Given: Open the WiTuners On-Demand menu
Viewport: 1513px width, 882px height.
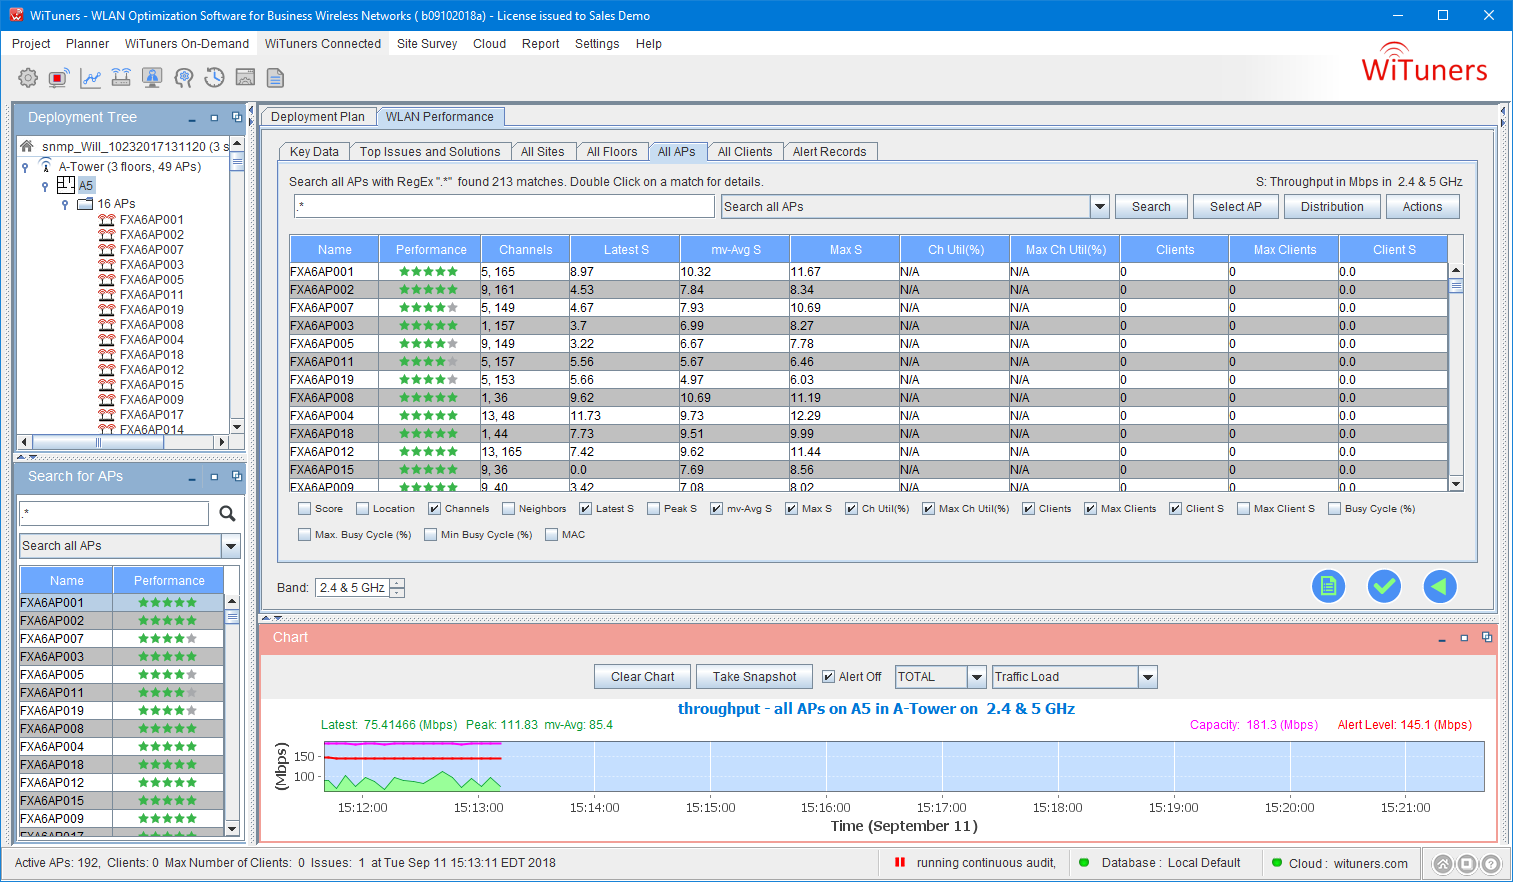Looking at the screenshot, I should (187, 44).
